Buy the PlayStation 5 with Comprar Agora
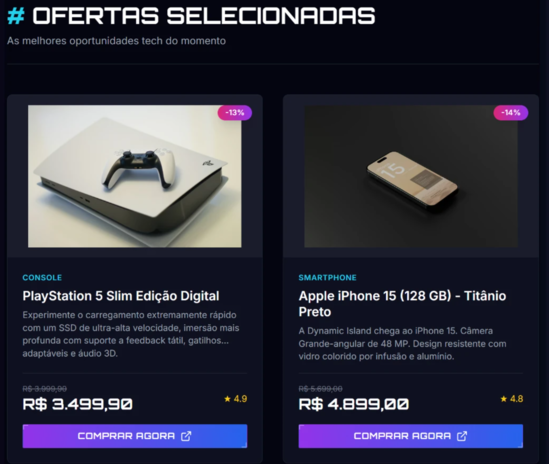 [135, 436]
